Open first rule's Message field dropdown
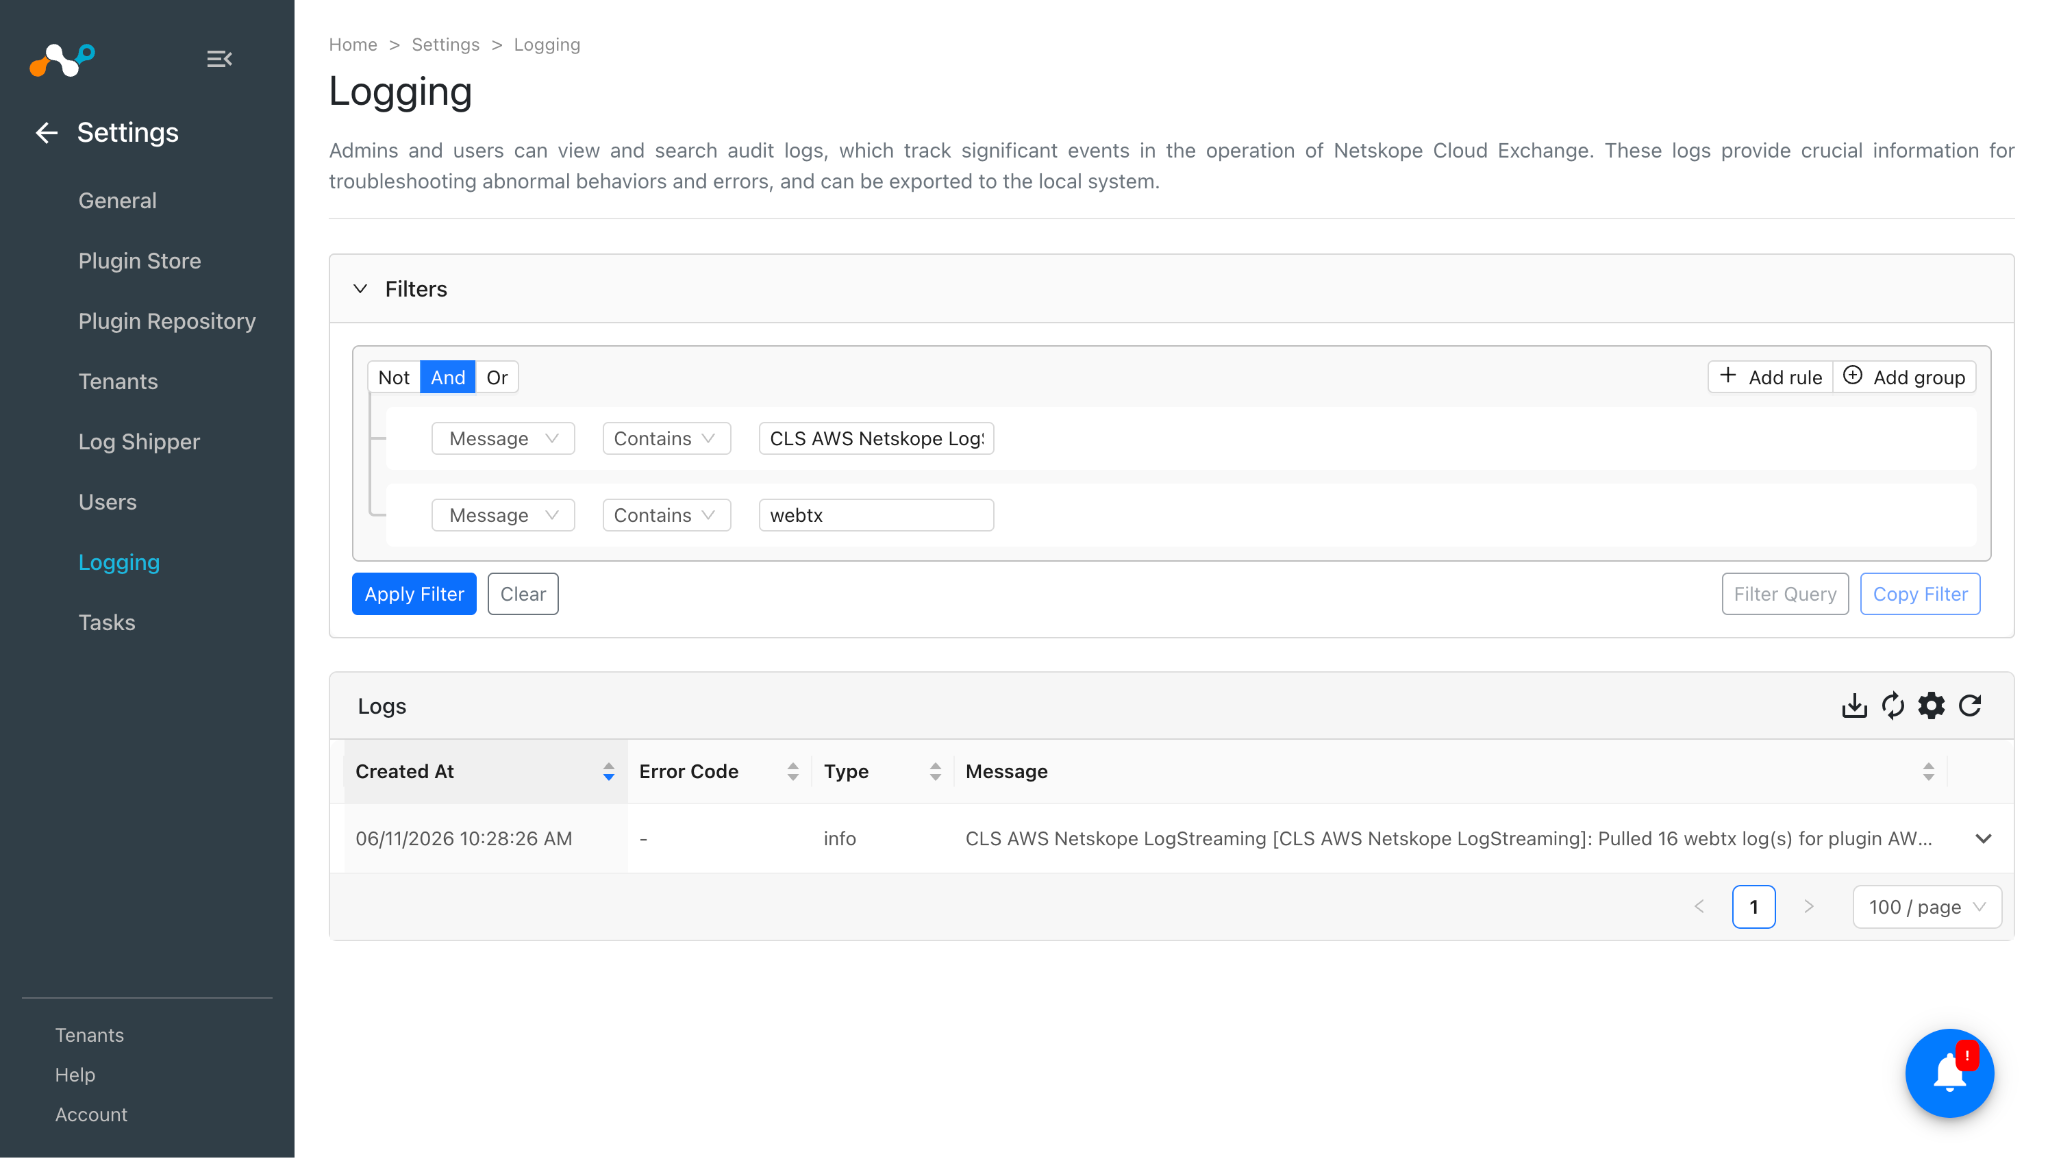2048x1158 pixels. pos(503,439)
